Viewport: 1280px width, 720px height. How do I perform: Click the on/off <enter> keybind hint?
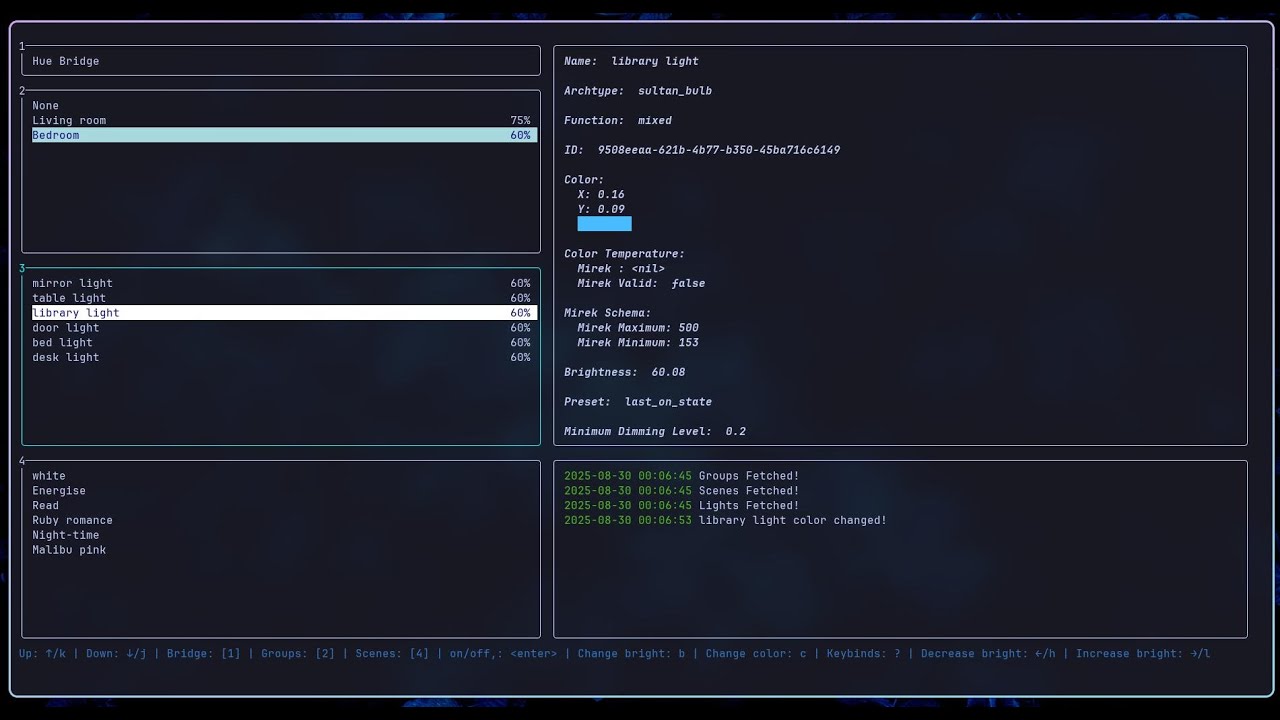[503, 654]
